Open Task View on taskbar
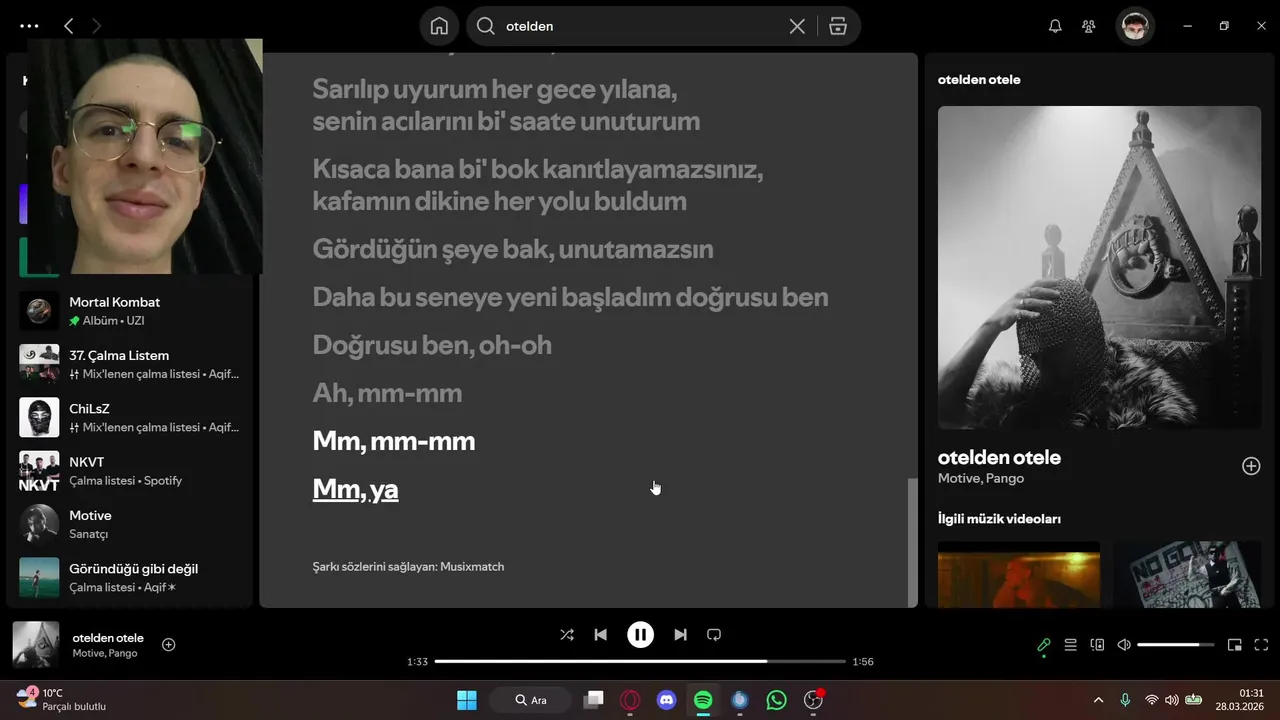Viewport: 1280px width, 720px height. tap(594, 700)
